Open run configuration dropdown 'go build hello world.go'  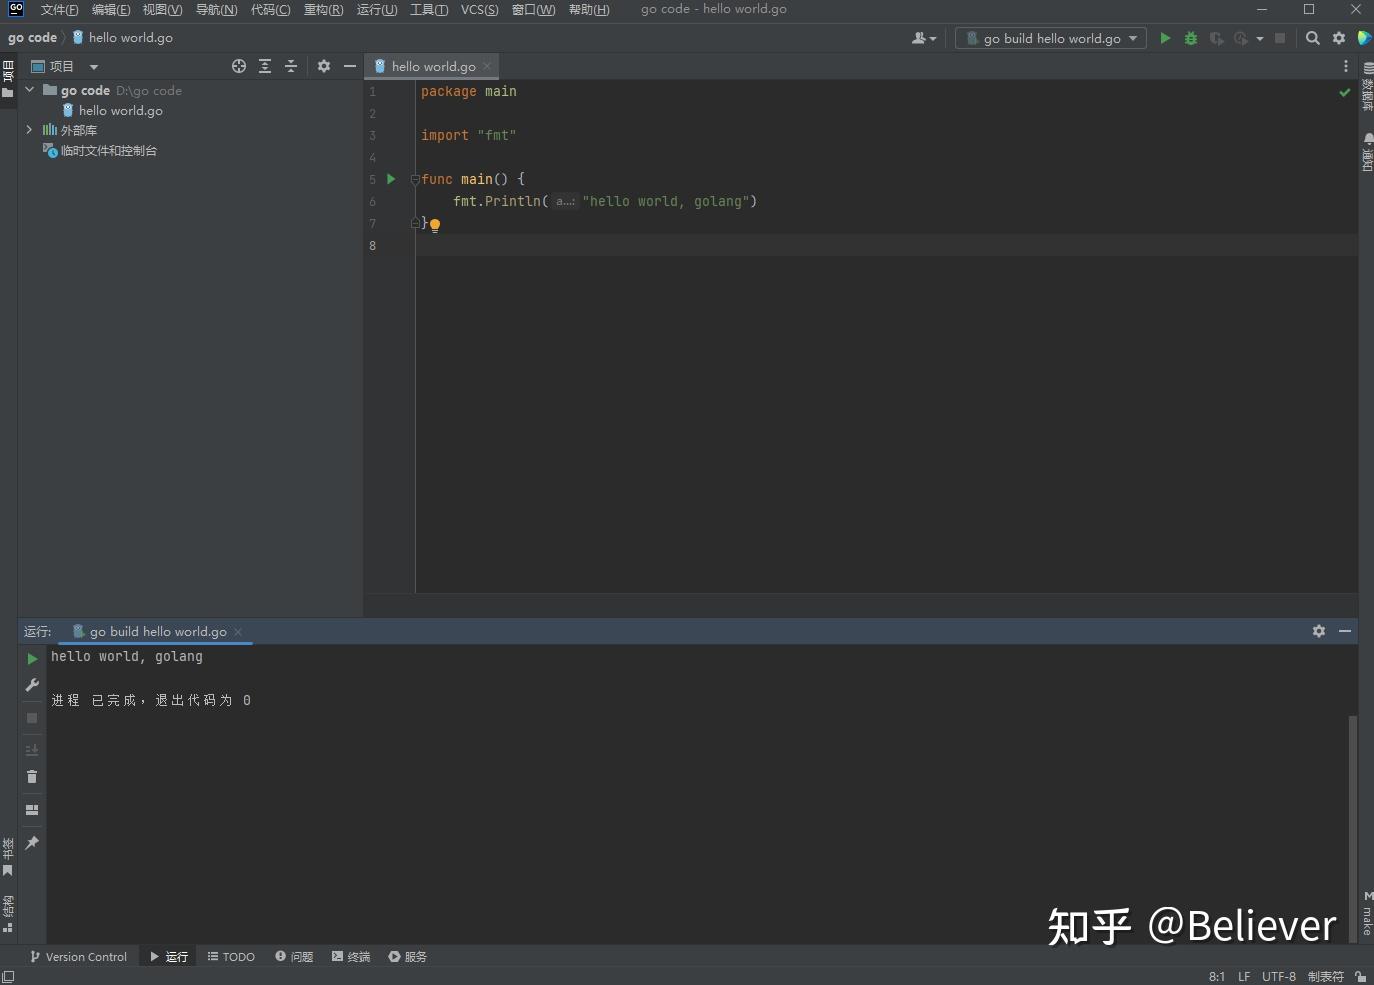(x=1051, y=38)
